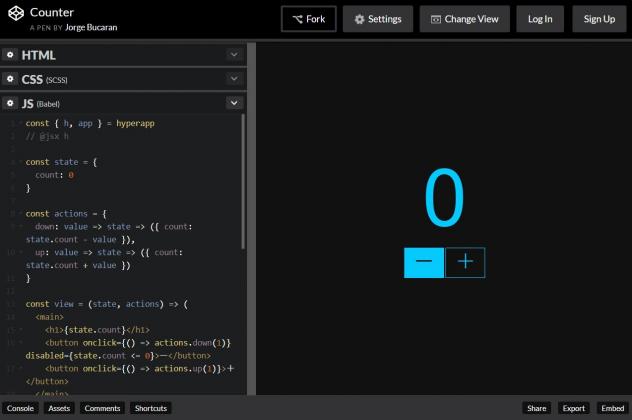Visit author Jorge Bucaran's profile
Screen dimensions: 632x420
[x=91, y=28]
